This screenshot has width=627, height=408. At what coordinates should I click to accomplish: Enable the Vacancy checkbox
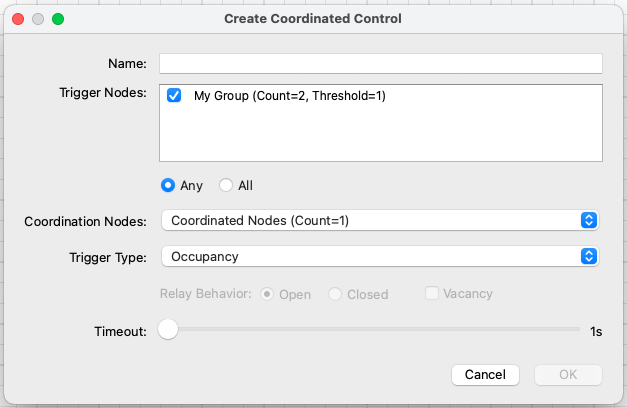pos(432,293)
